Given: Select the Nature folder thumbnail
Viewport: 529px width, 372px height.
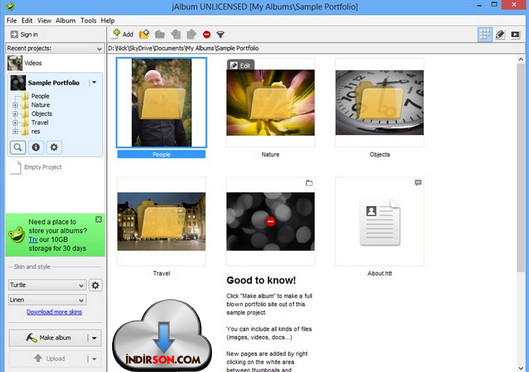Looking at the screenshot, I should [270, 103].
